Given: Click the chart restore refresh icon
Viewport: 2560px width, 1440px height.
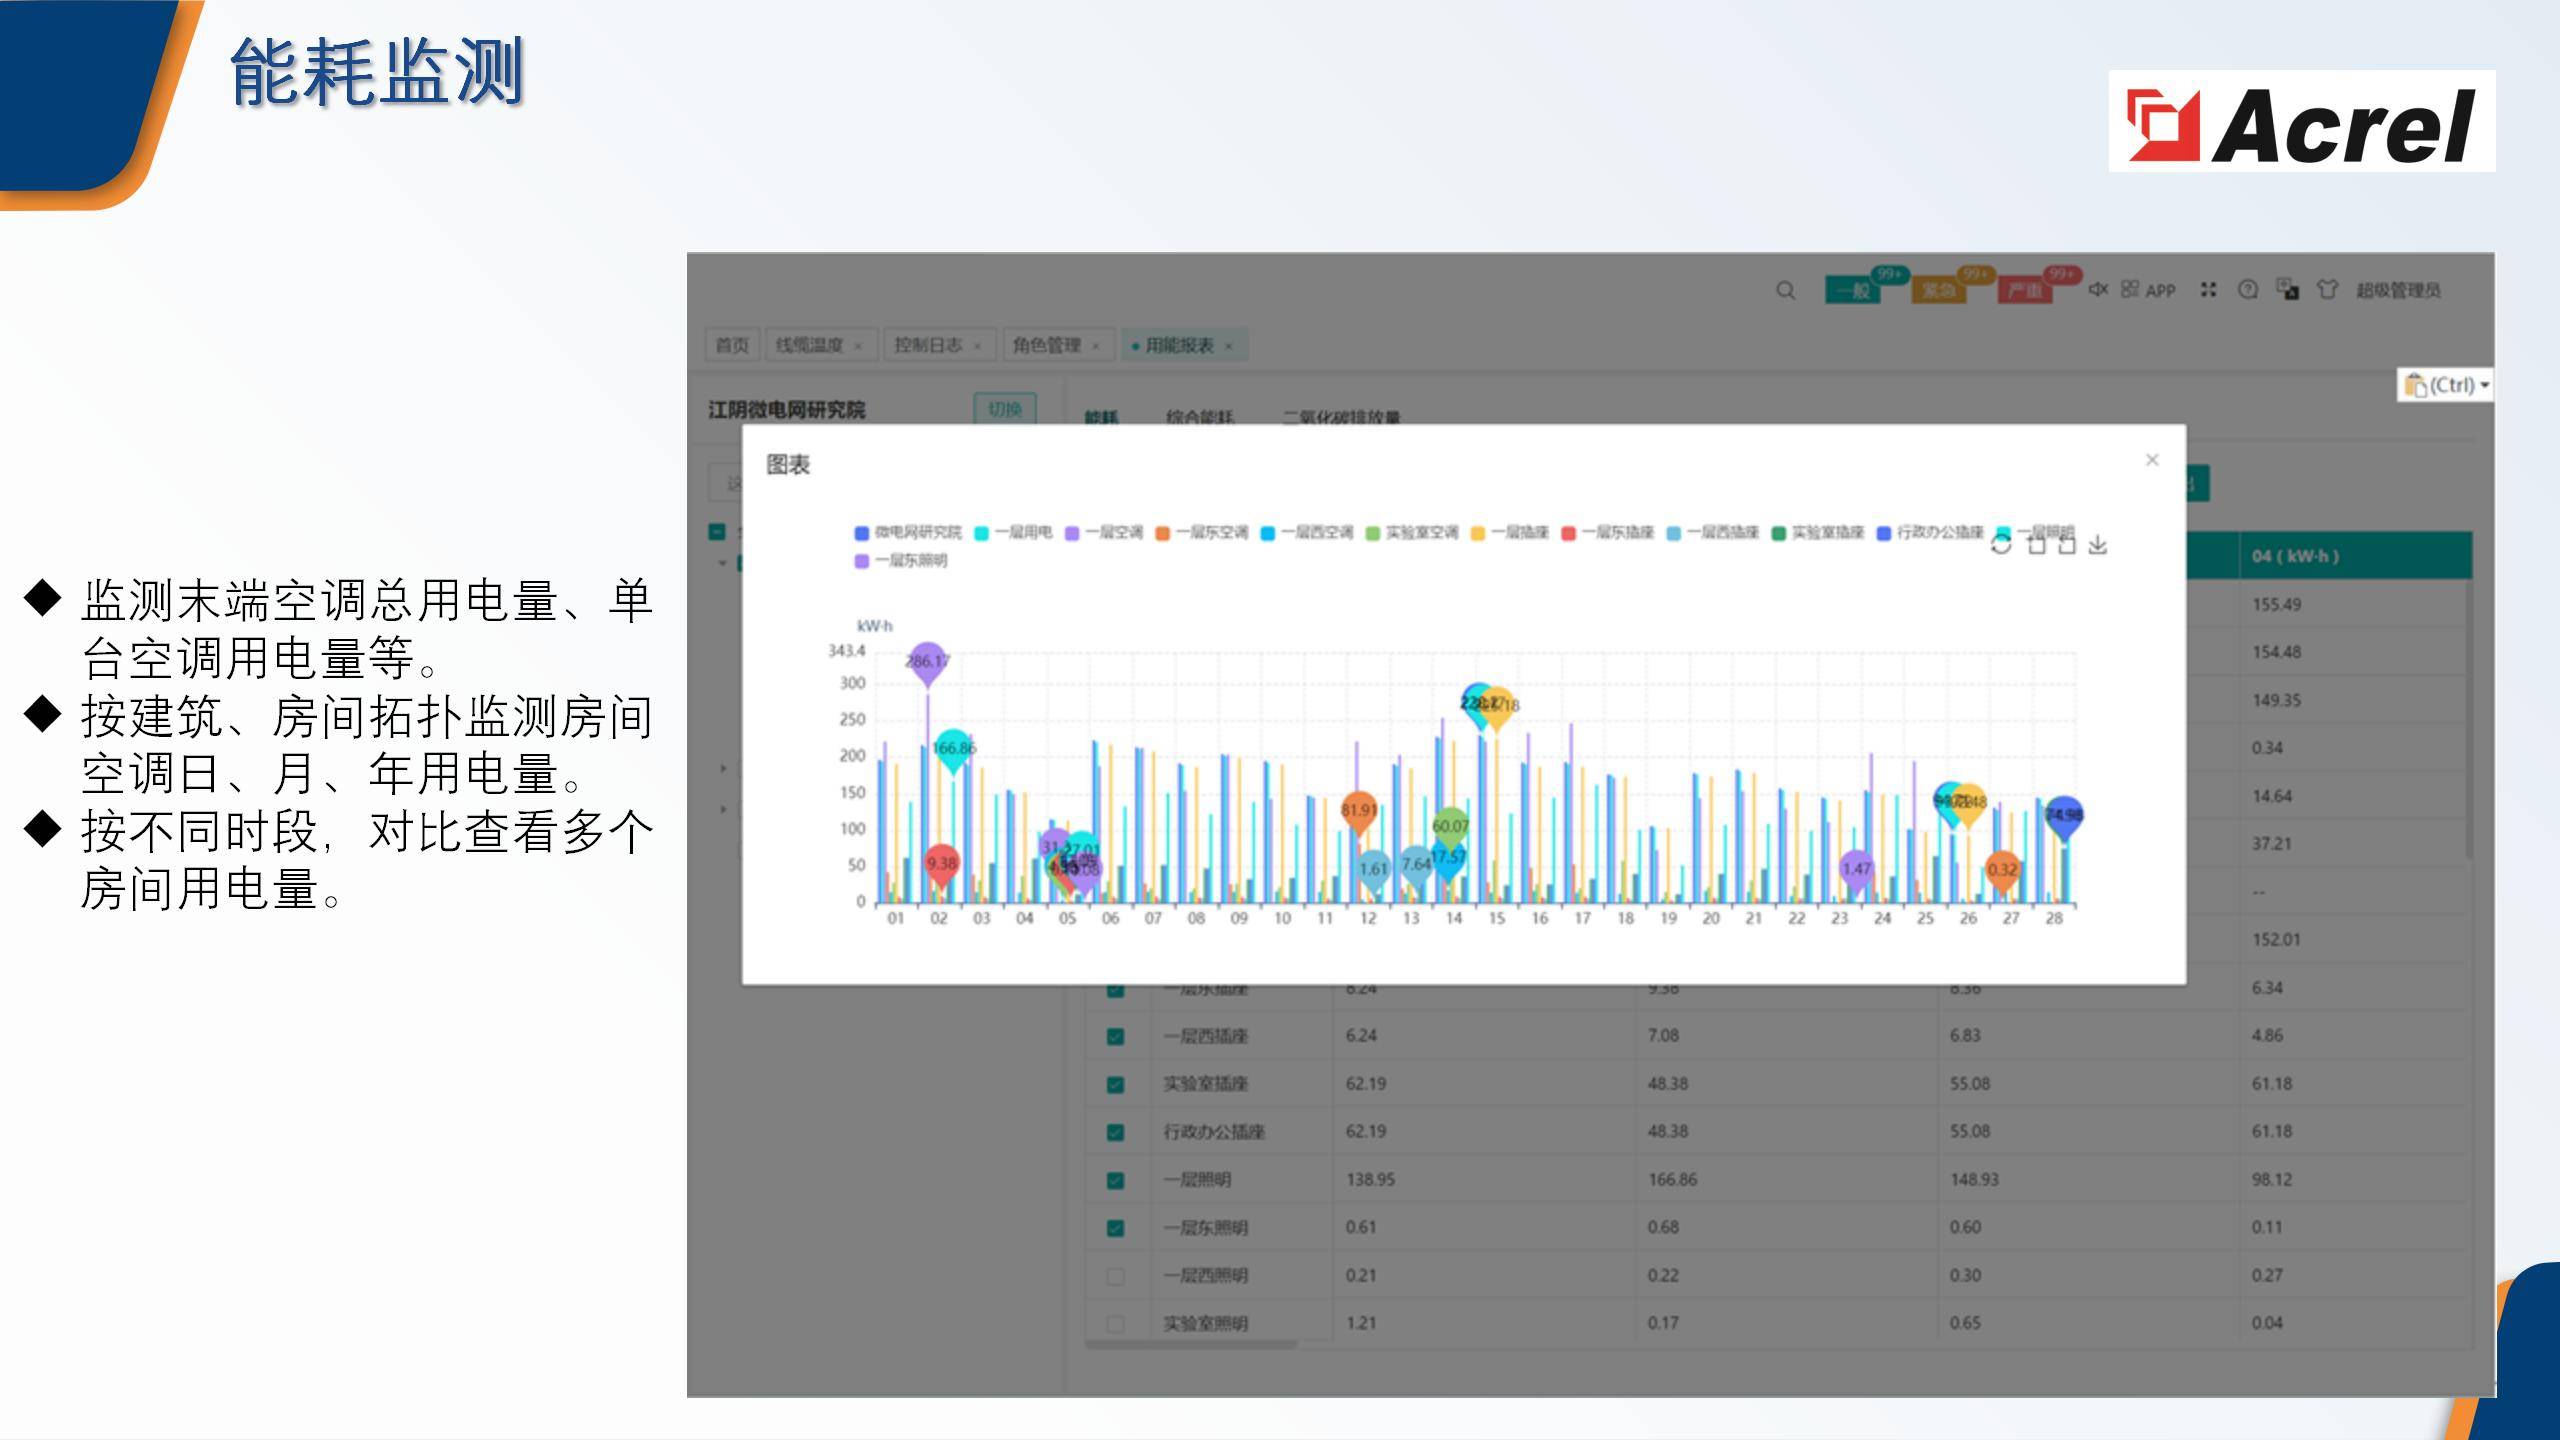Looking at the screenshot, I should (x=2000, y=545).
